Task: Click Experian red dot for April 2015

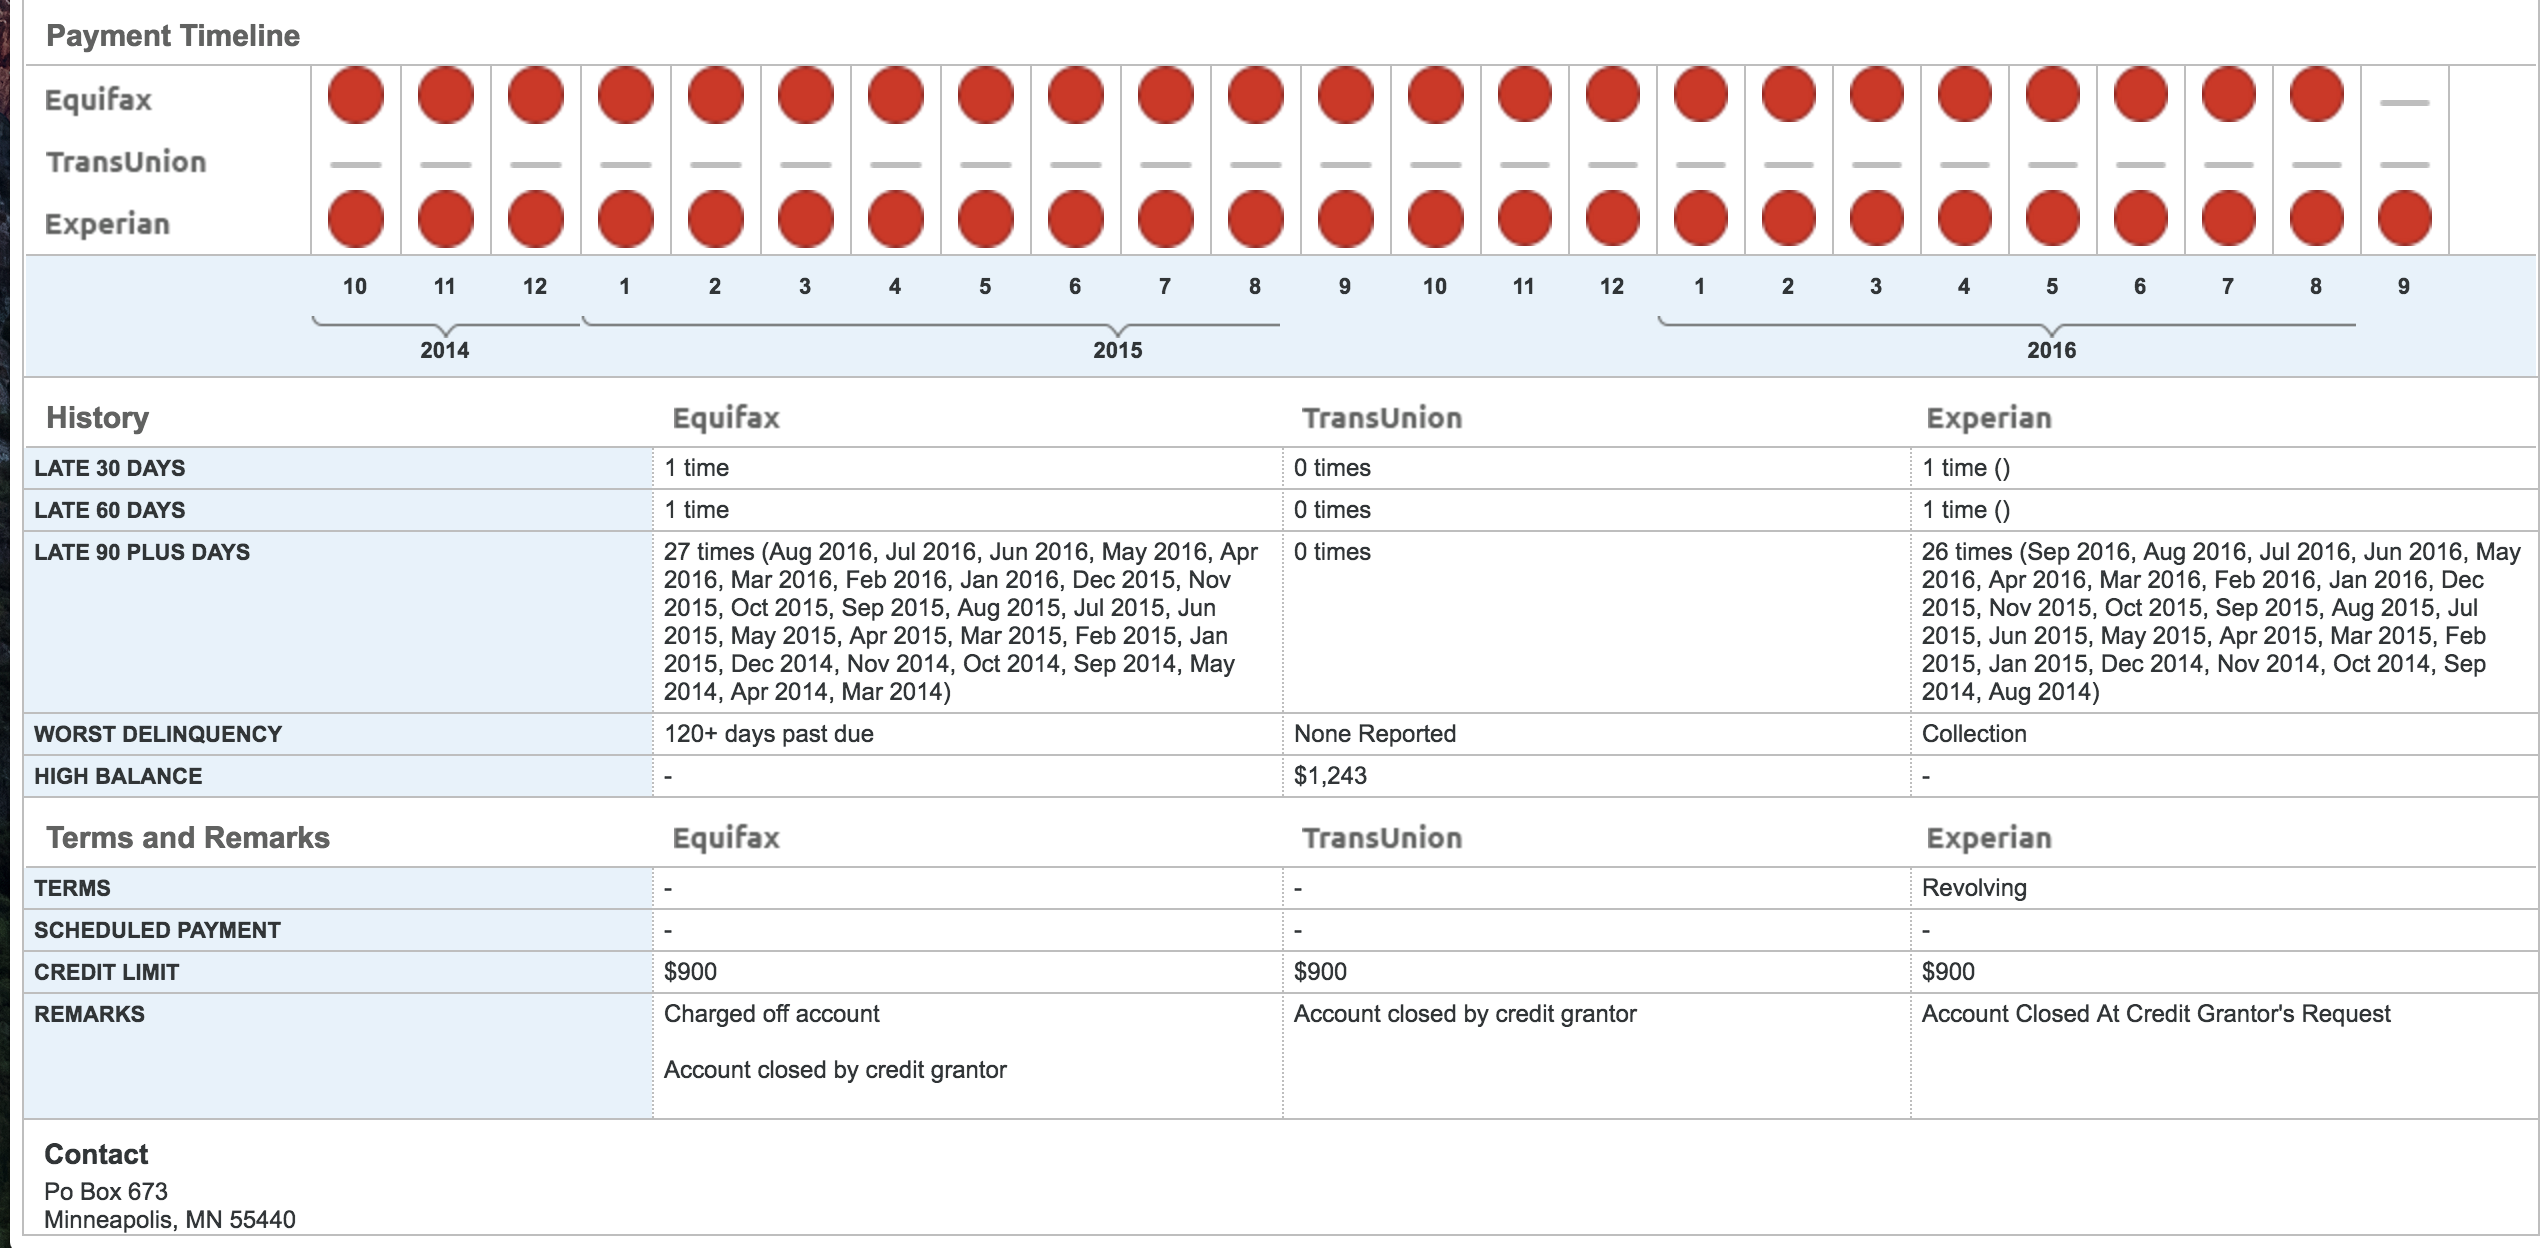Action: pyautogui.click(x=895, y=219)
